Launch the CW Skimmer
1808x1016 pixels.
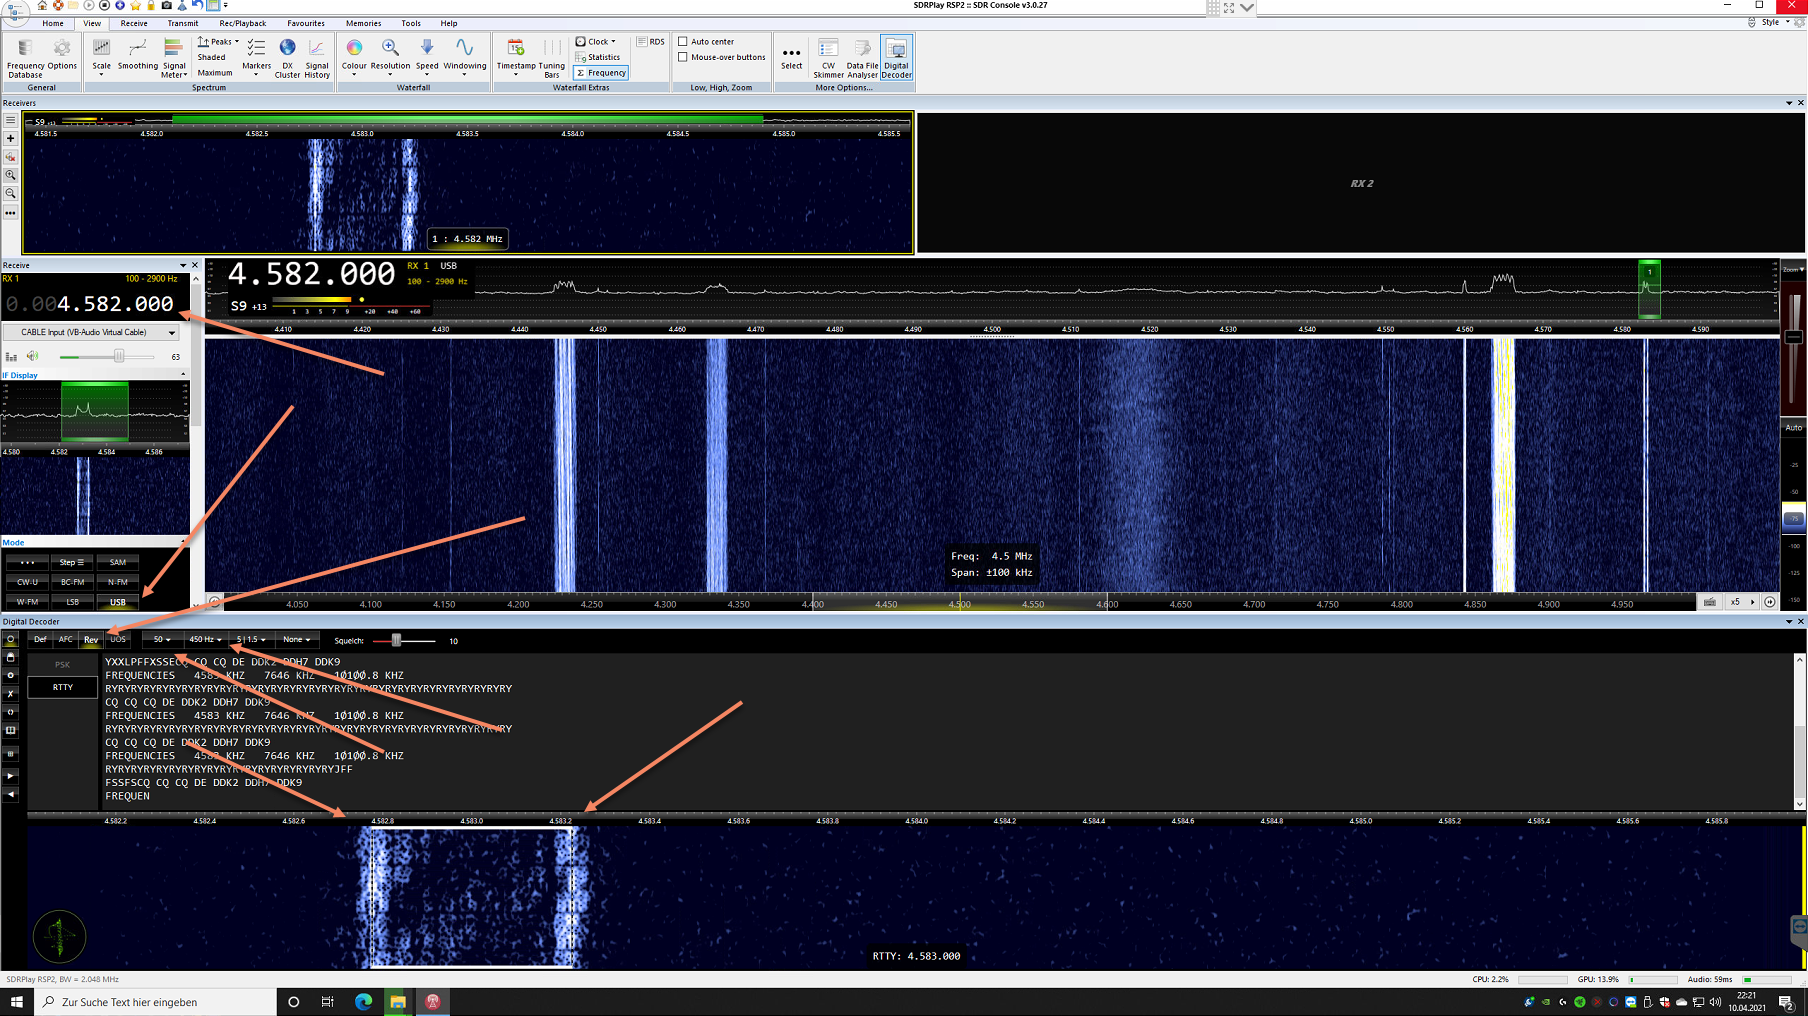tap(828, 58)
